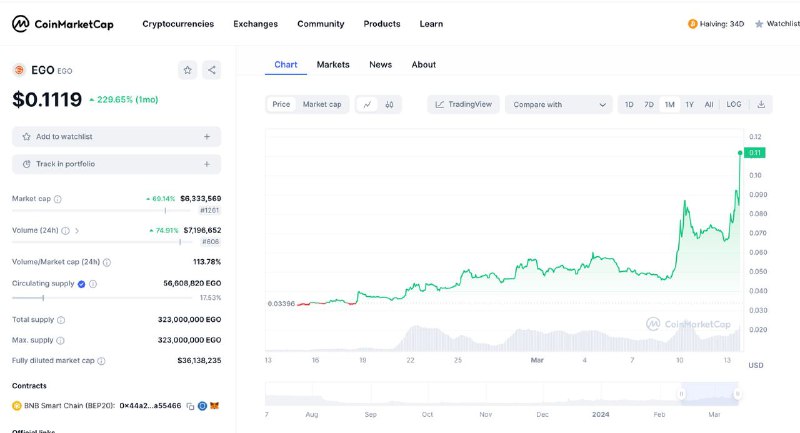Click the Halving: 34D link
This screenshot has height=433, width=800.
coord(716,24)
